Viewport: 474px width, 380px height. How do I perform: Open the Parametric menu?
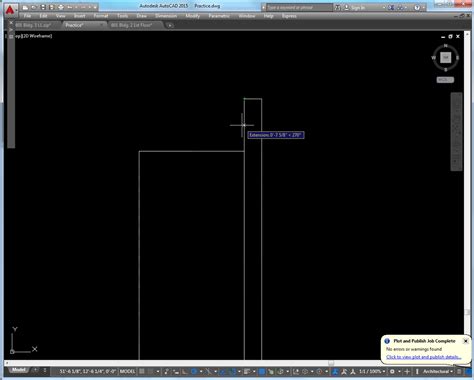[x=219, y=16]
